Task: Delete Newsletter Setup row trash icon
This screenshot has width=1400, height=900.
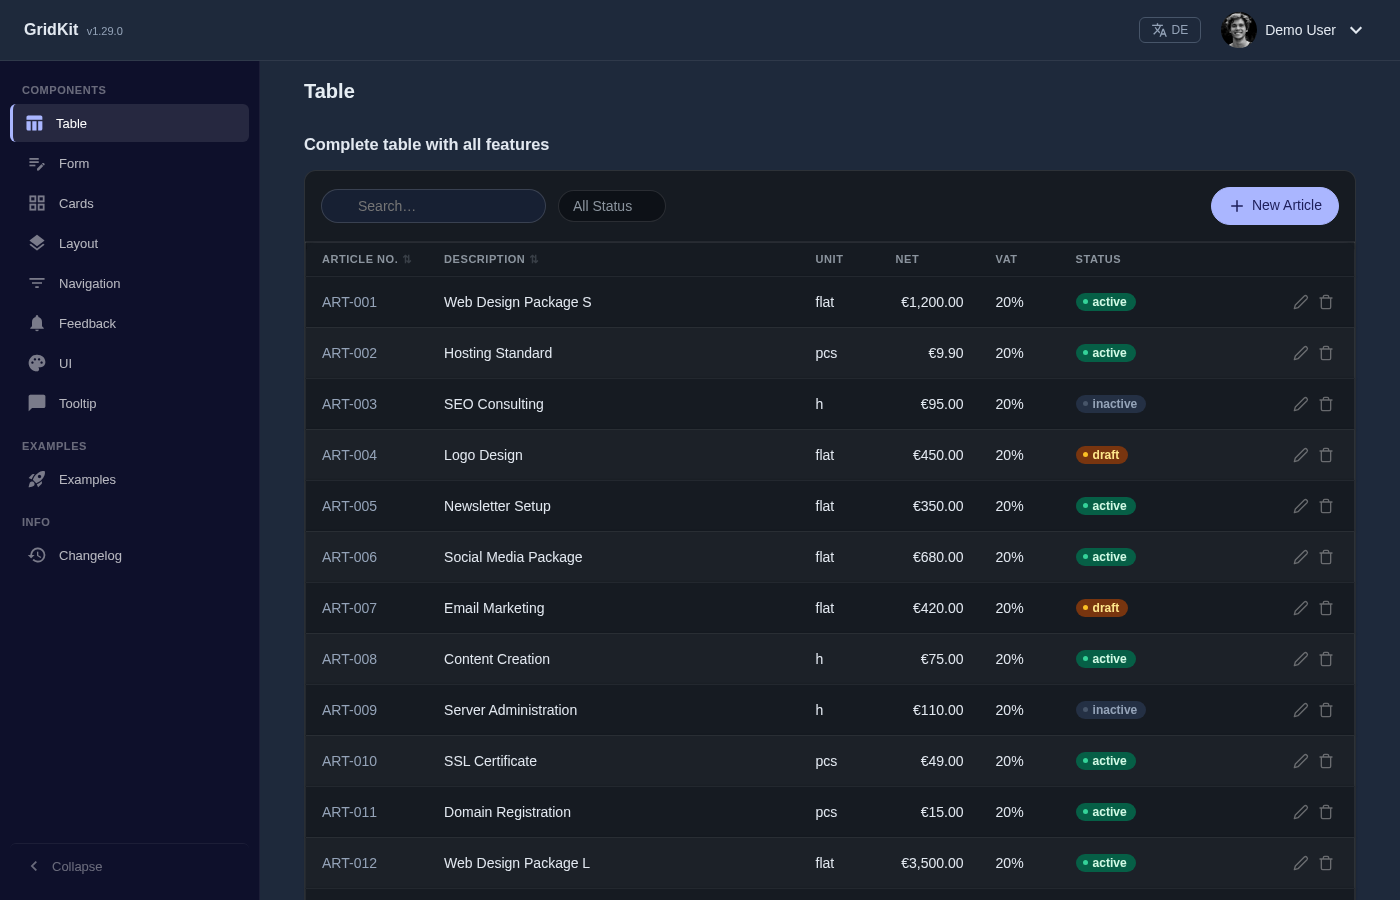Action: tap(1326, 506)
